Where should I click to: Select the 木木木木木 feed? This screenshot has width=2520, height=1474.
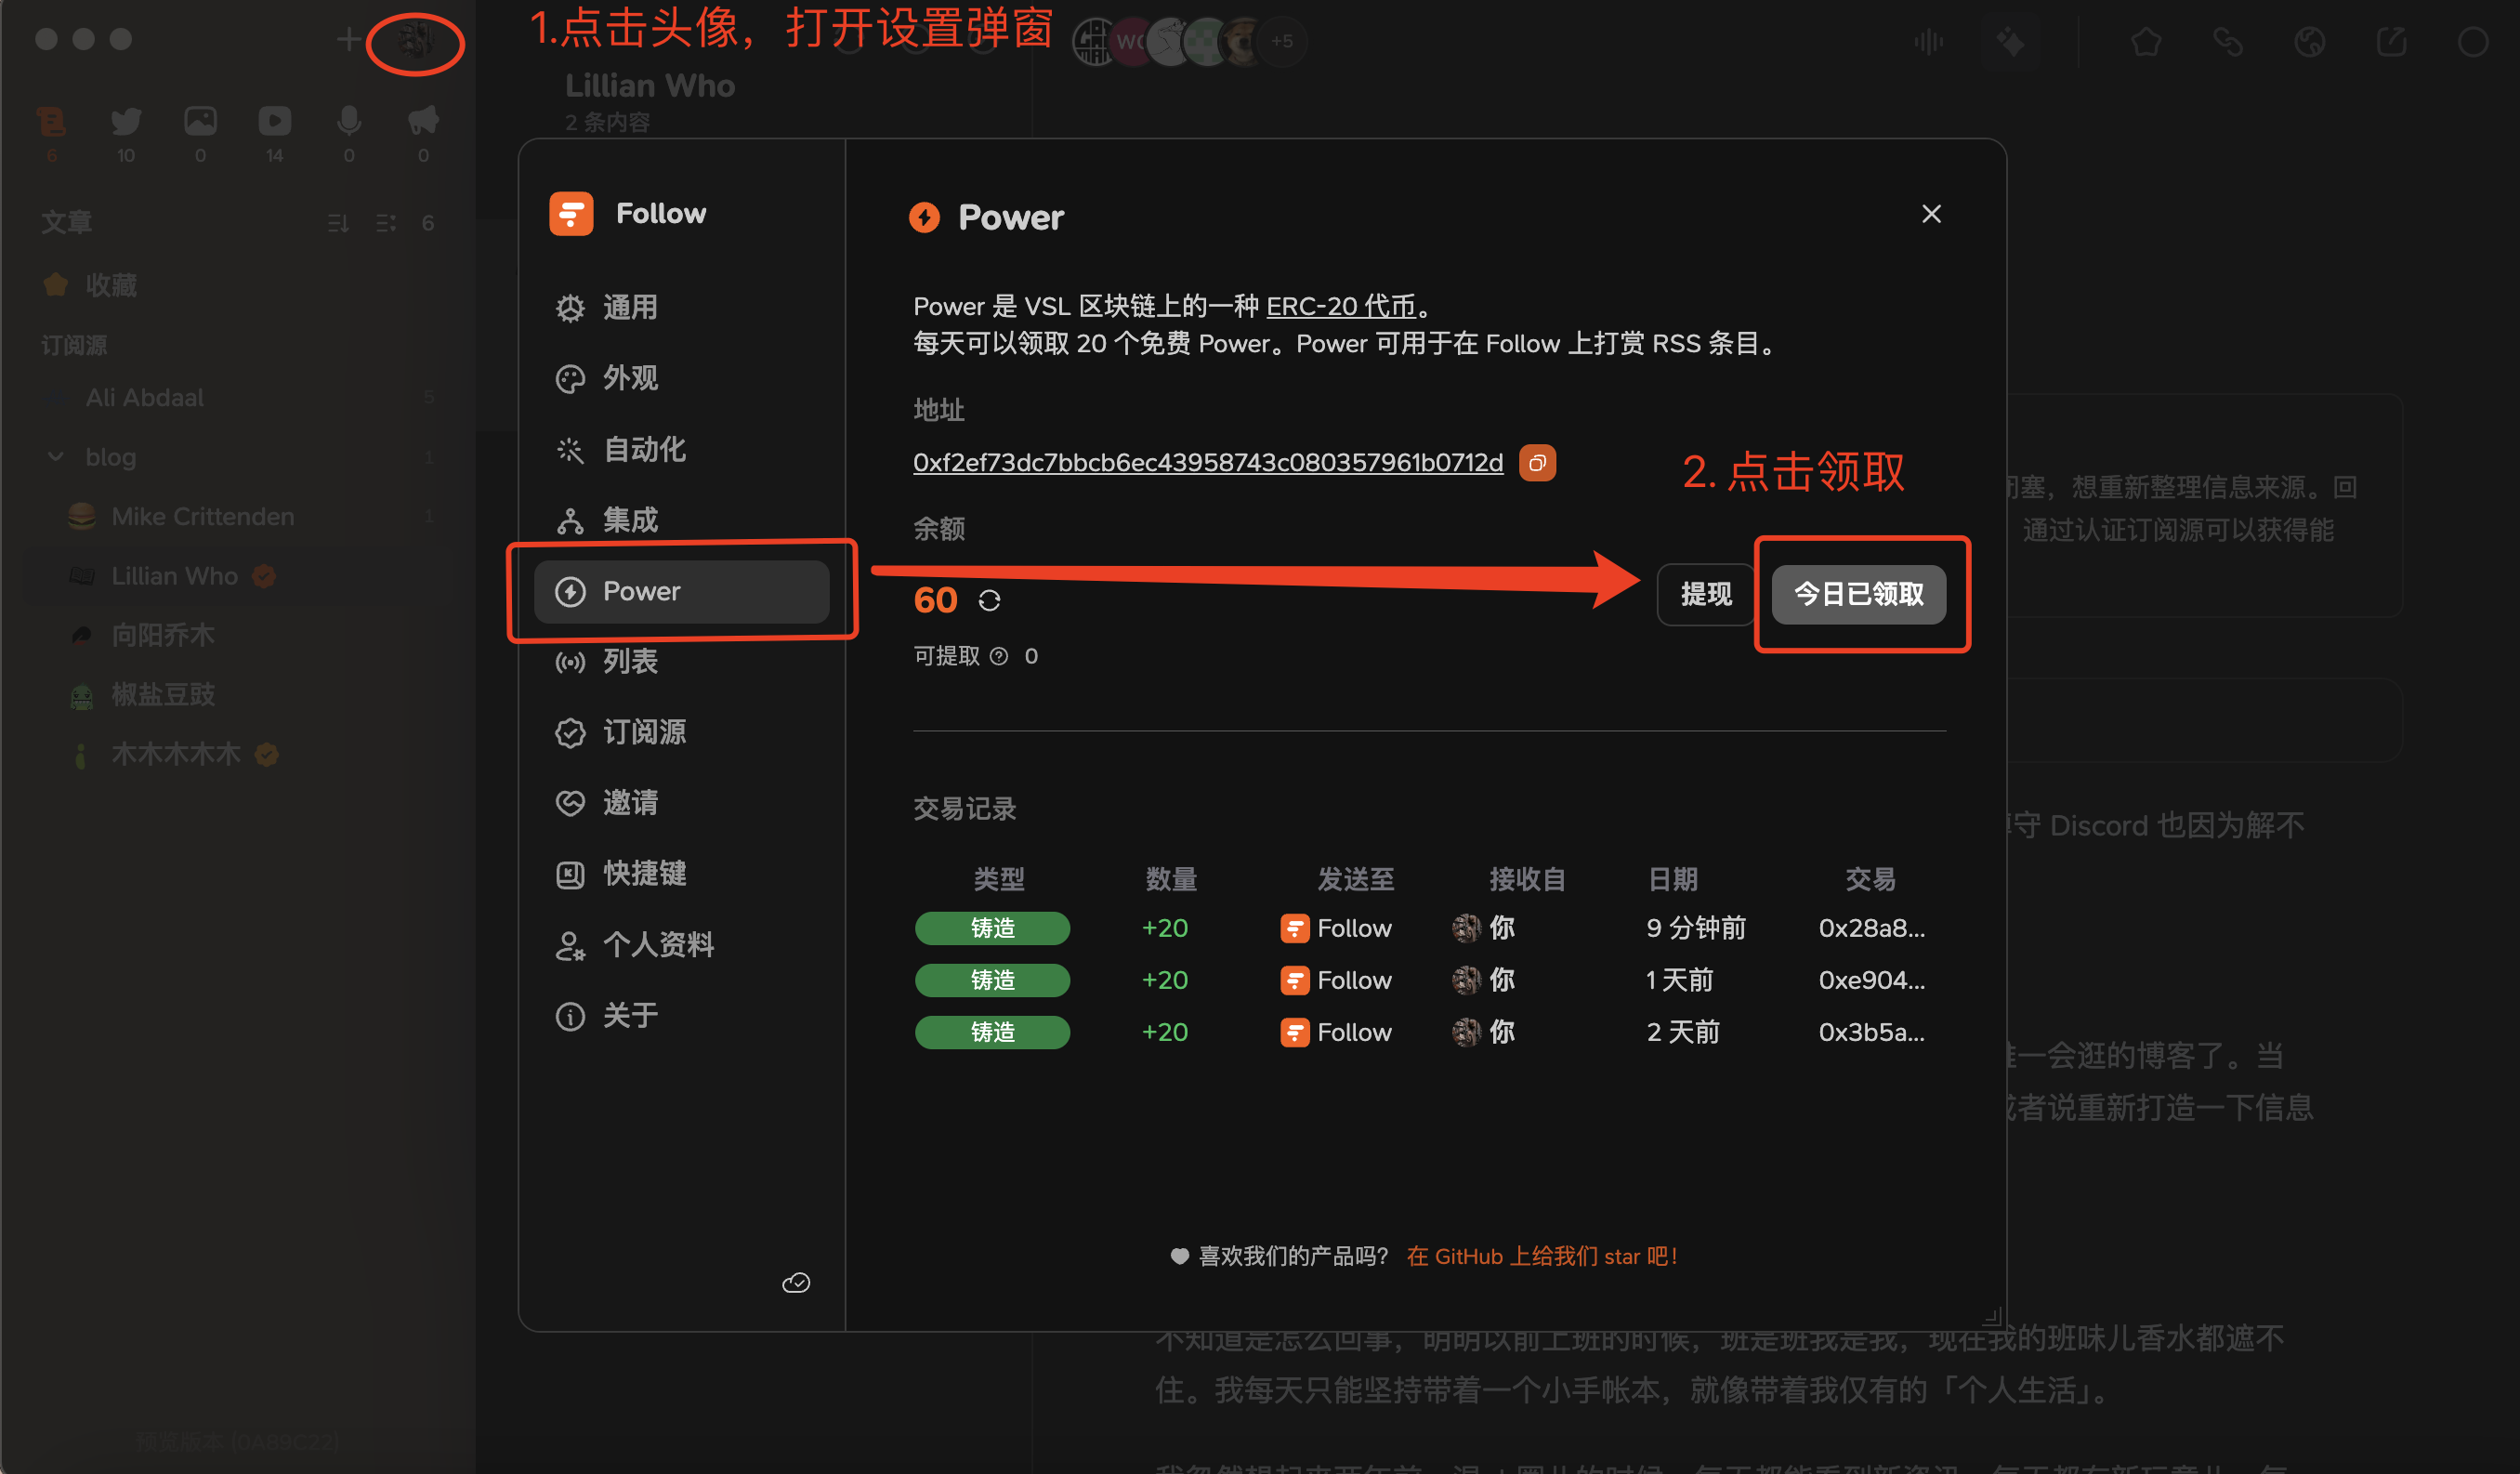point(238,753)
